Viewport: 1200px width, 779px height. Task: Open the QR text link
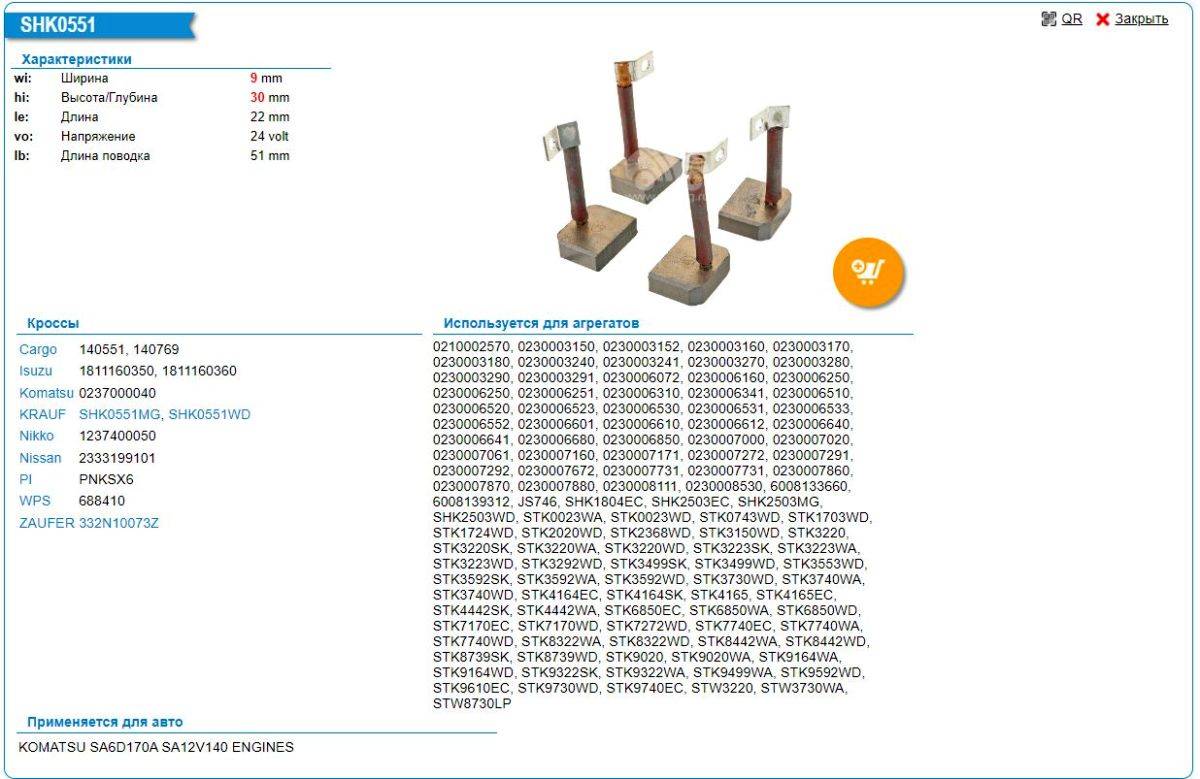coord(1071,19)
